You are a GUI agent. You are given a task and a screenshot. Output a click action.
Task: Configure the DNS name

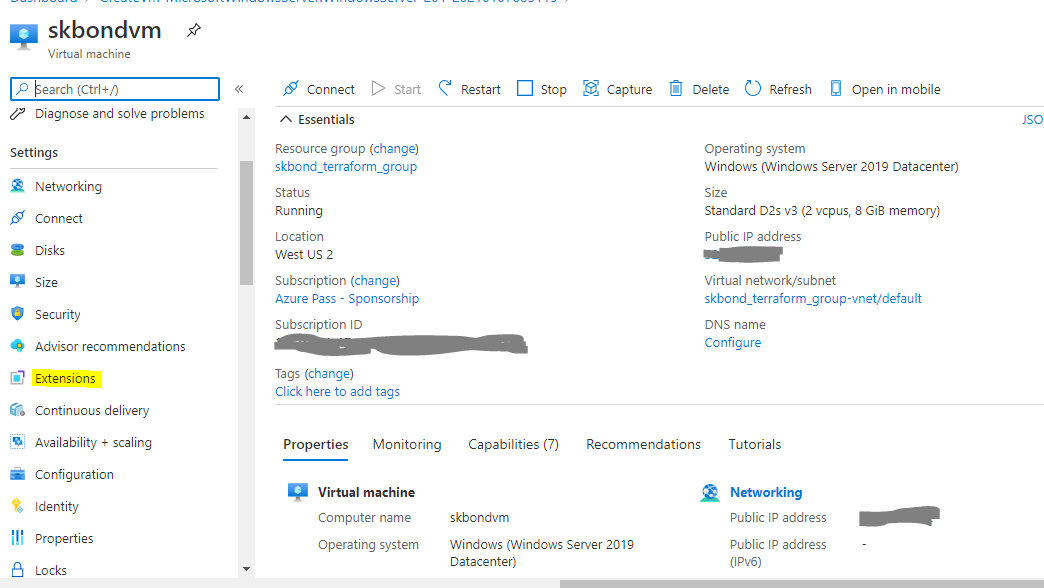point(733,342)
